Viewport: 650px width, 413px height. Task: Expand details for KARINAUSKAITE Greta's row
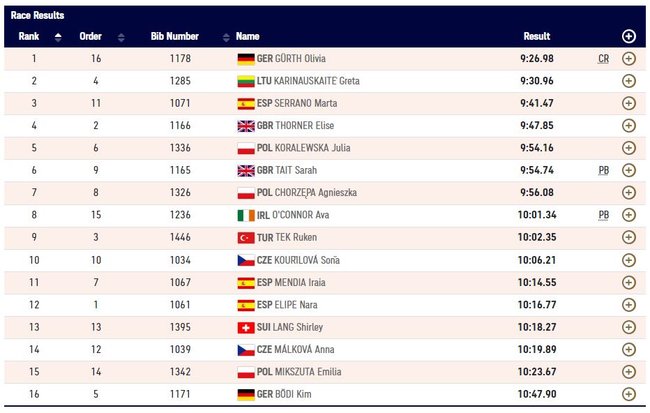(x=628, y=81)
